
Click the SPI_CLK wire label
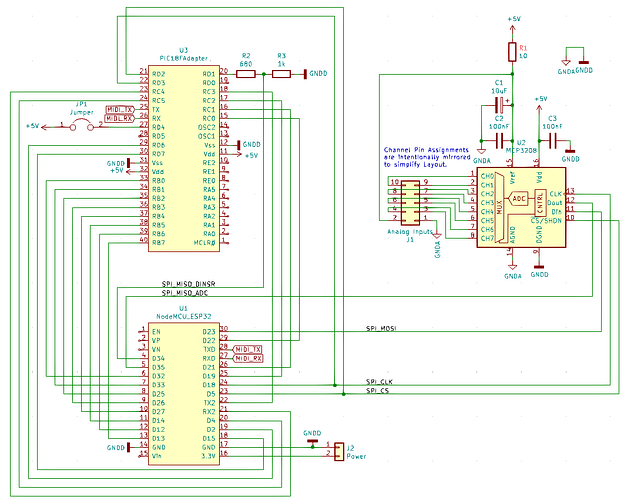pos(379,382)
